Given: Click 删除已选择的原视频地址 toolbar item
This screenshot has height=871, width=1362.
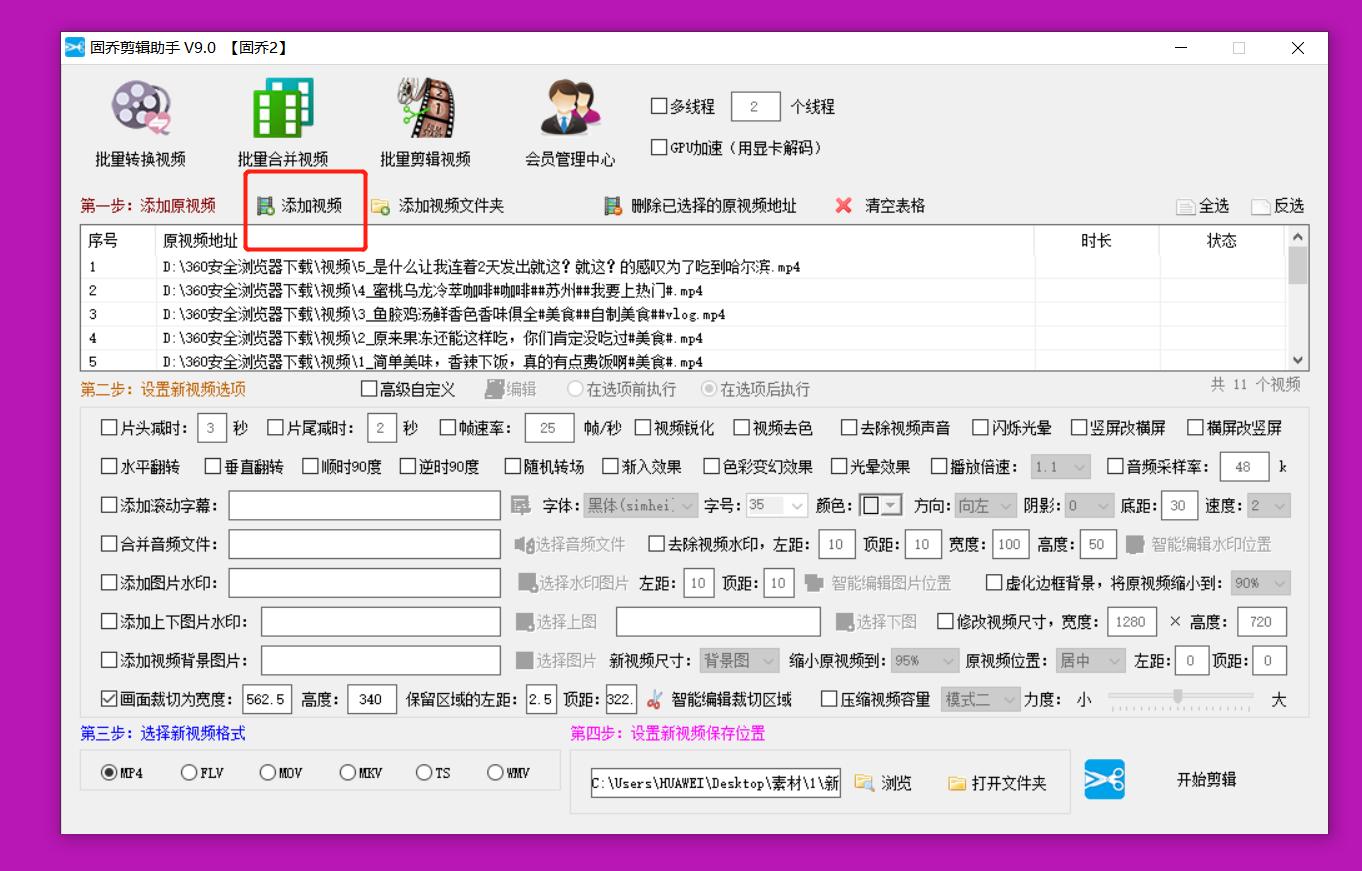Looking at the screenshot, I should click(x=702, y=206).
